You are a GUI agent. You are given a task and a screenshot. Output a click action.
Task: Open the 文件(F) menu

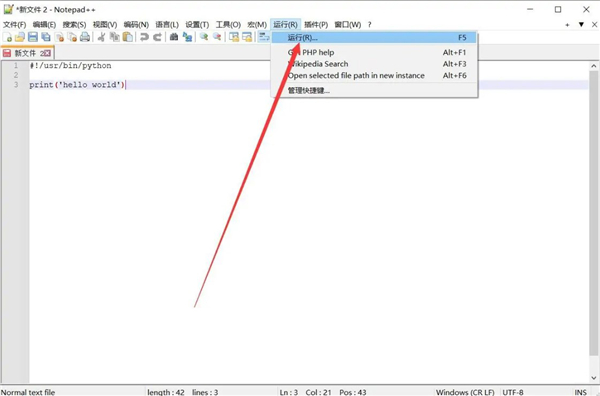[15, 24]
